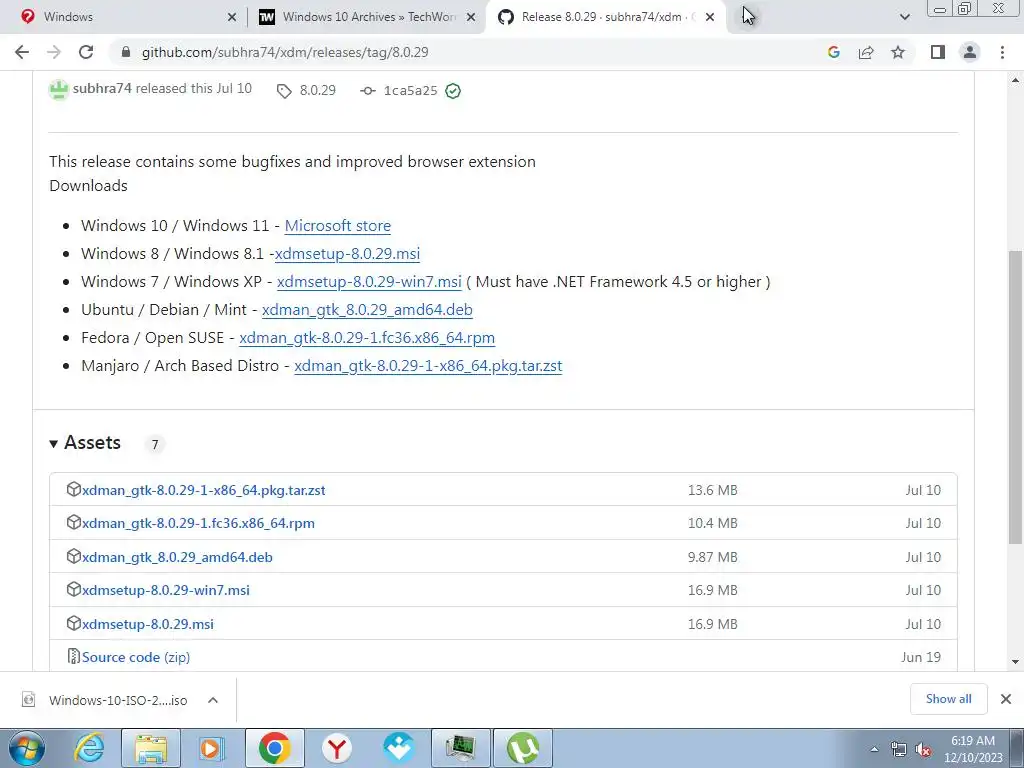Image resolution: width=1024 pixels, height=768 pixels.
Task: Go back using browser back arrow
Action: click(22, 52)
